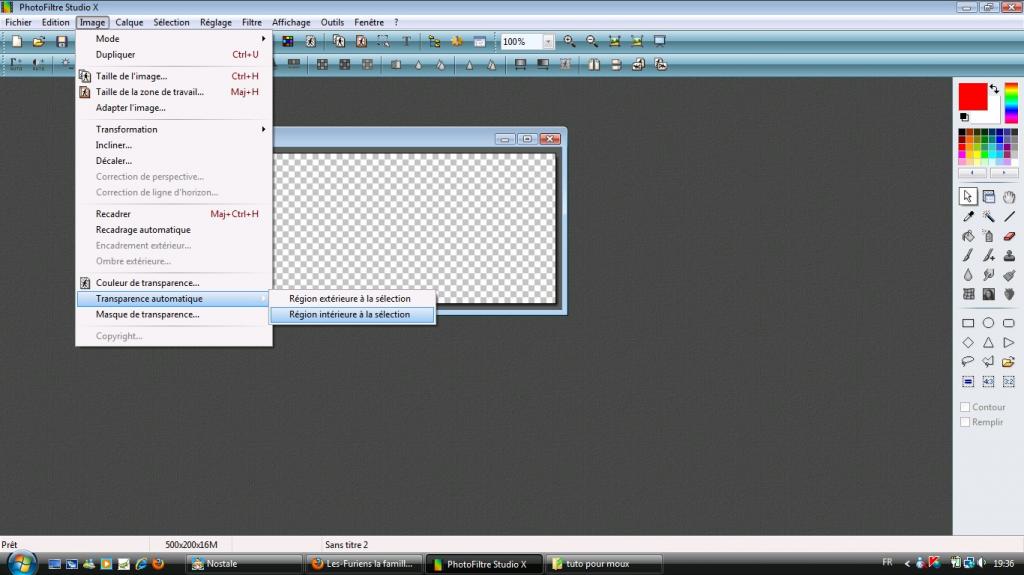
Task: Expand the Transformation submenu
Action: [174, 129]
